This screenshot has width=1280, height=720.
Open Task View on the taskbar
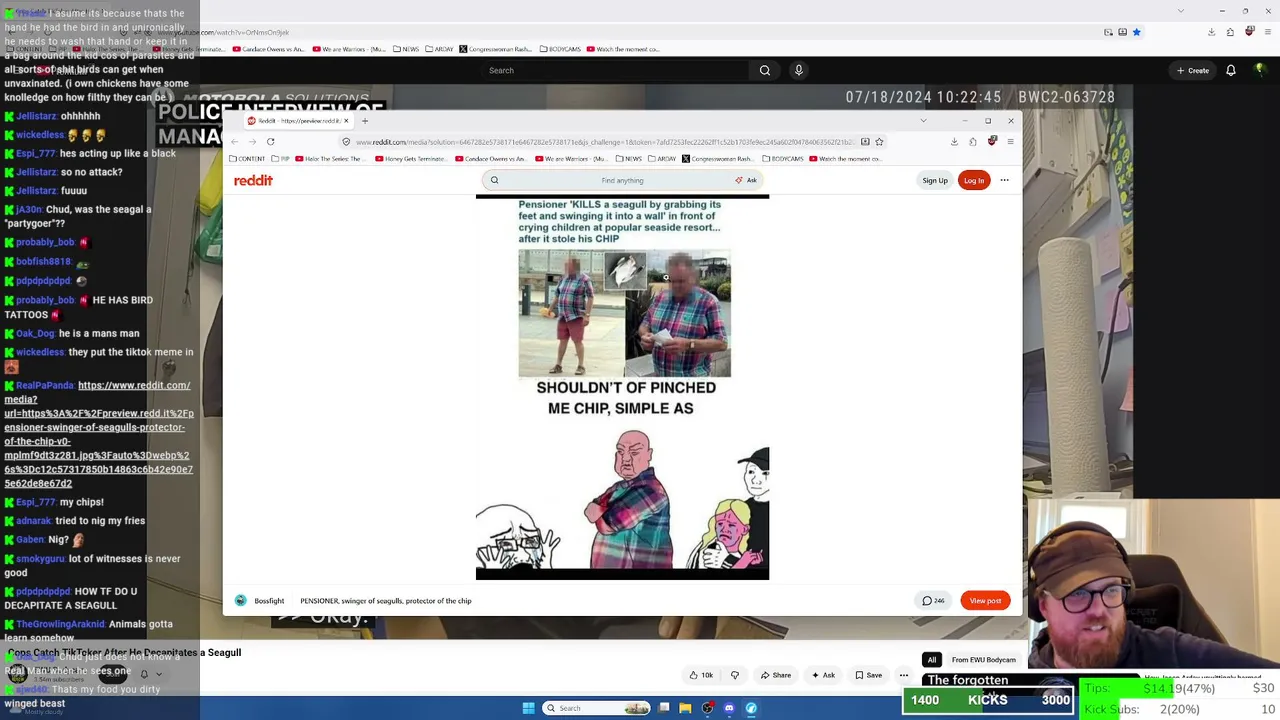click(x=663, y=708)
